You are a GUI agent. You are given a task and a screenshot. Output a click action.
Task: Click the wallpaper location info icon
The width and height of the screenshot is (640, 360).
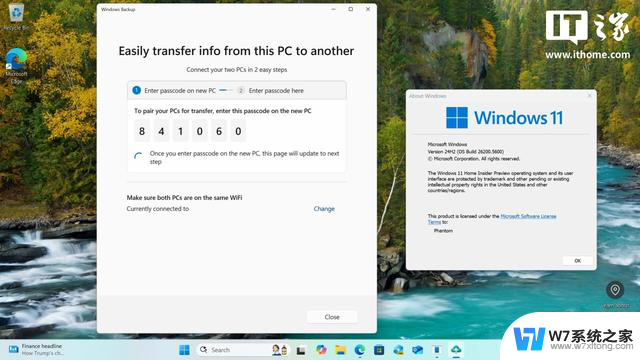click(x=615, y=290)
